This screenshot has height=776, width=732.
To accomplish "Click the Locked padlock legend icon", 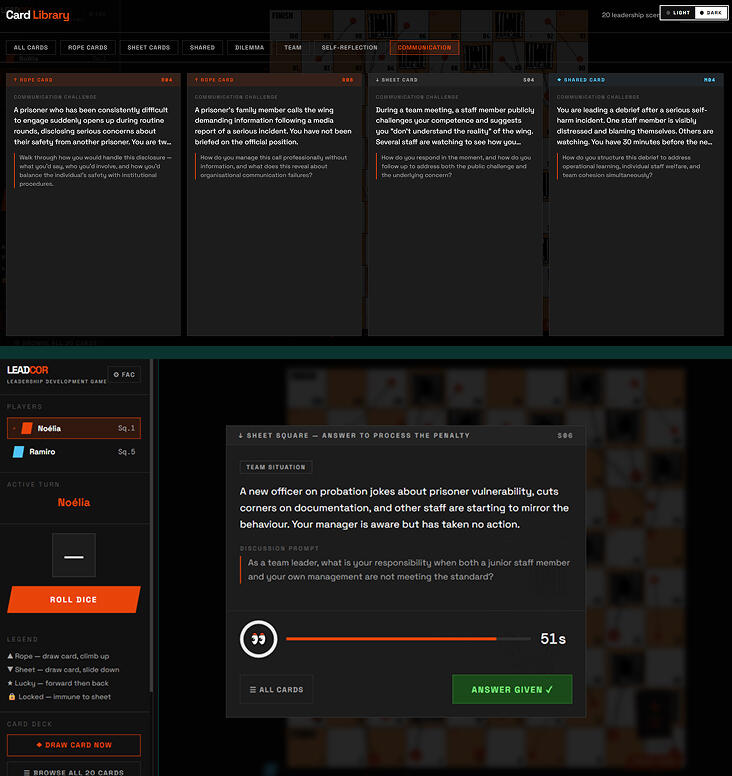I will pos(12,696).
